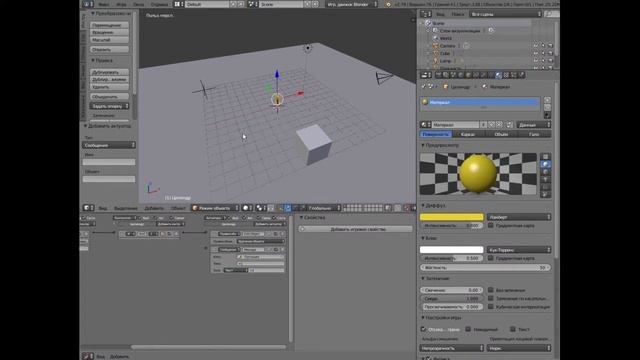Switch to Поверхность material type tab

click(436, 134)
